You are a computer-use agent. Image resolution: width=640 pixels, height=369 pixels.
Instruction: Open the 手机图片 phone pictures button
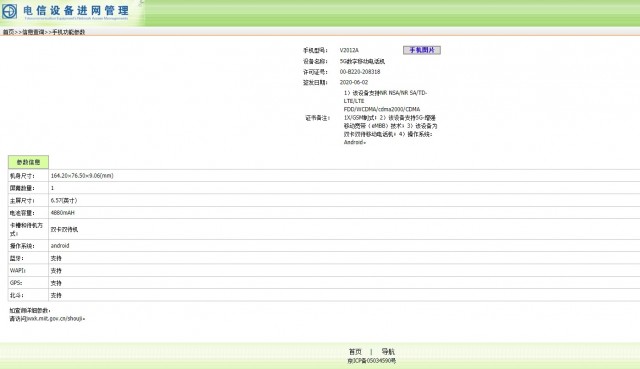coord(422,50)
